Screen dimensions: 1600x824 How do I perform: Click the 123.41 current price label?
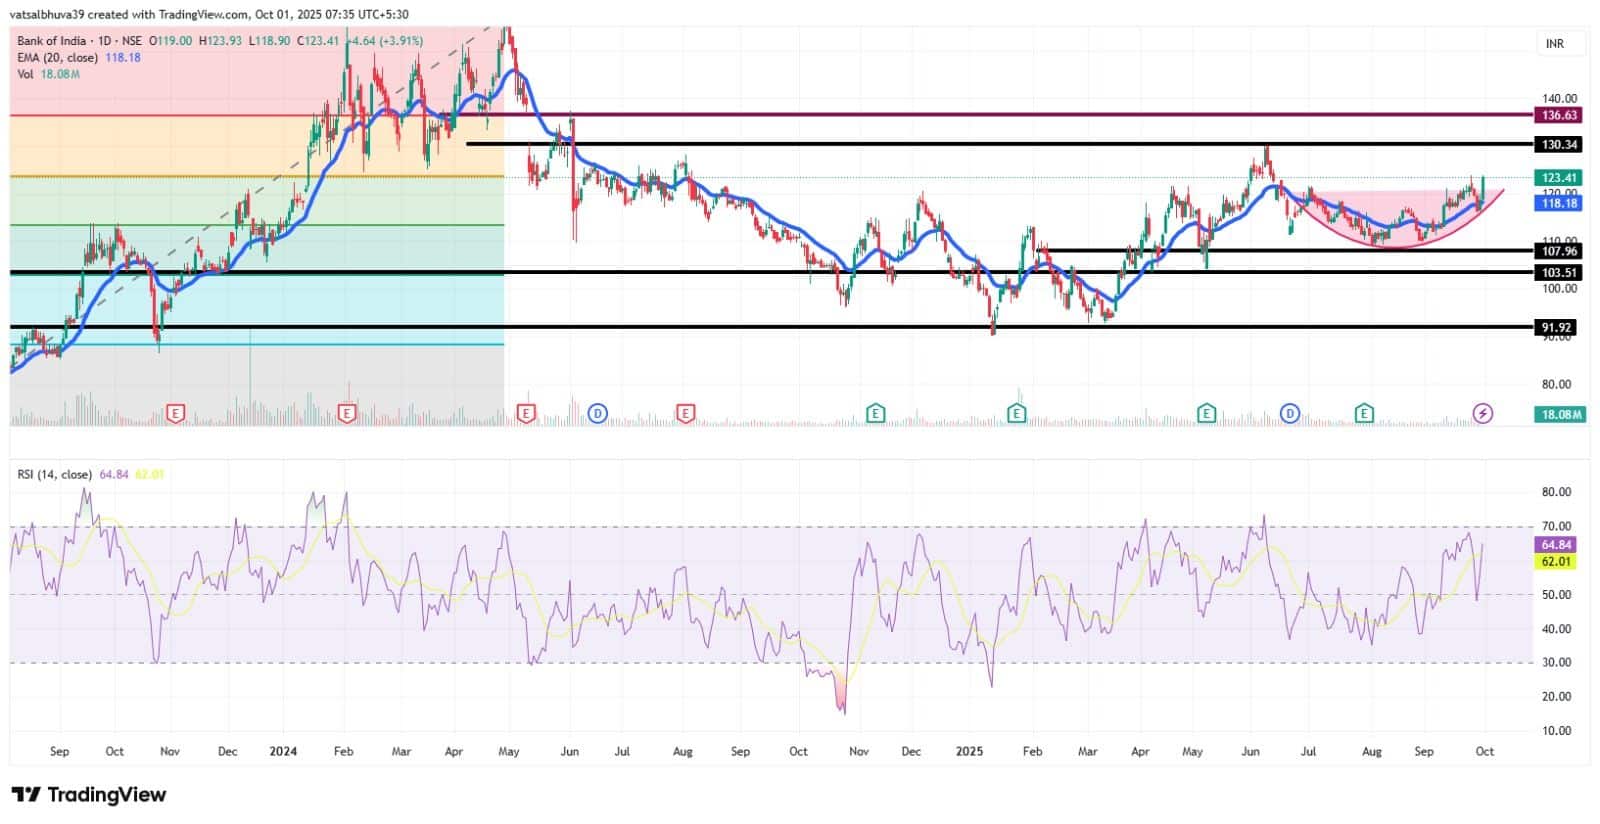(x=1559, y=178)
